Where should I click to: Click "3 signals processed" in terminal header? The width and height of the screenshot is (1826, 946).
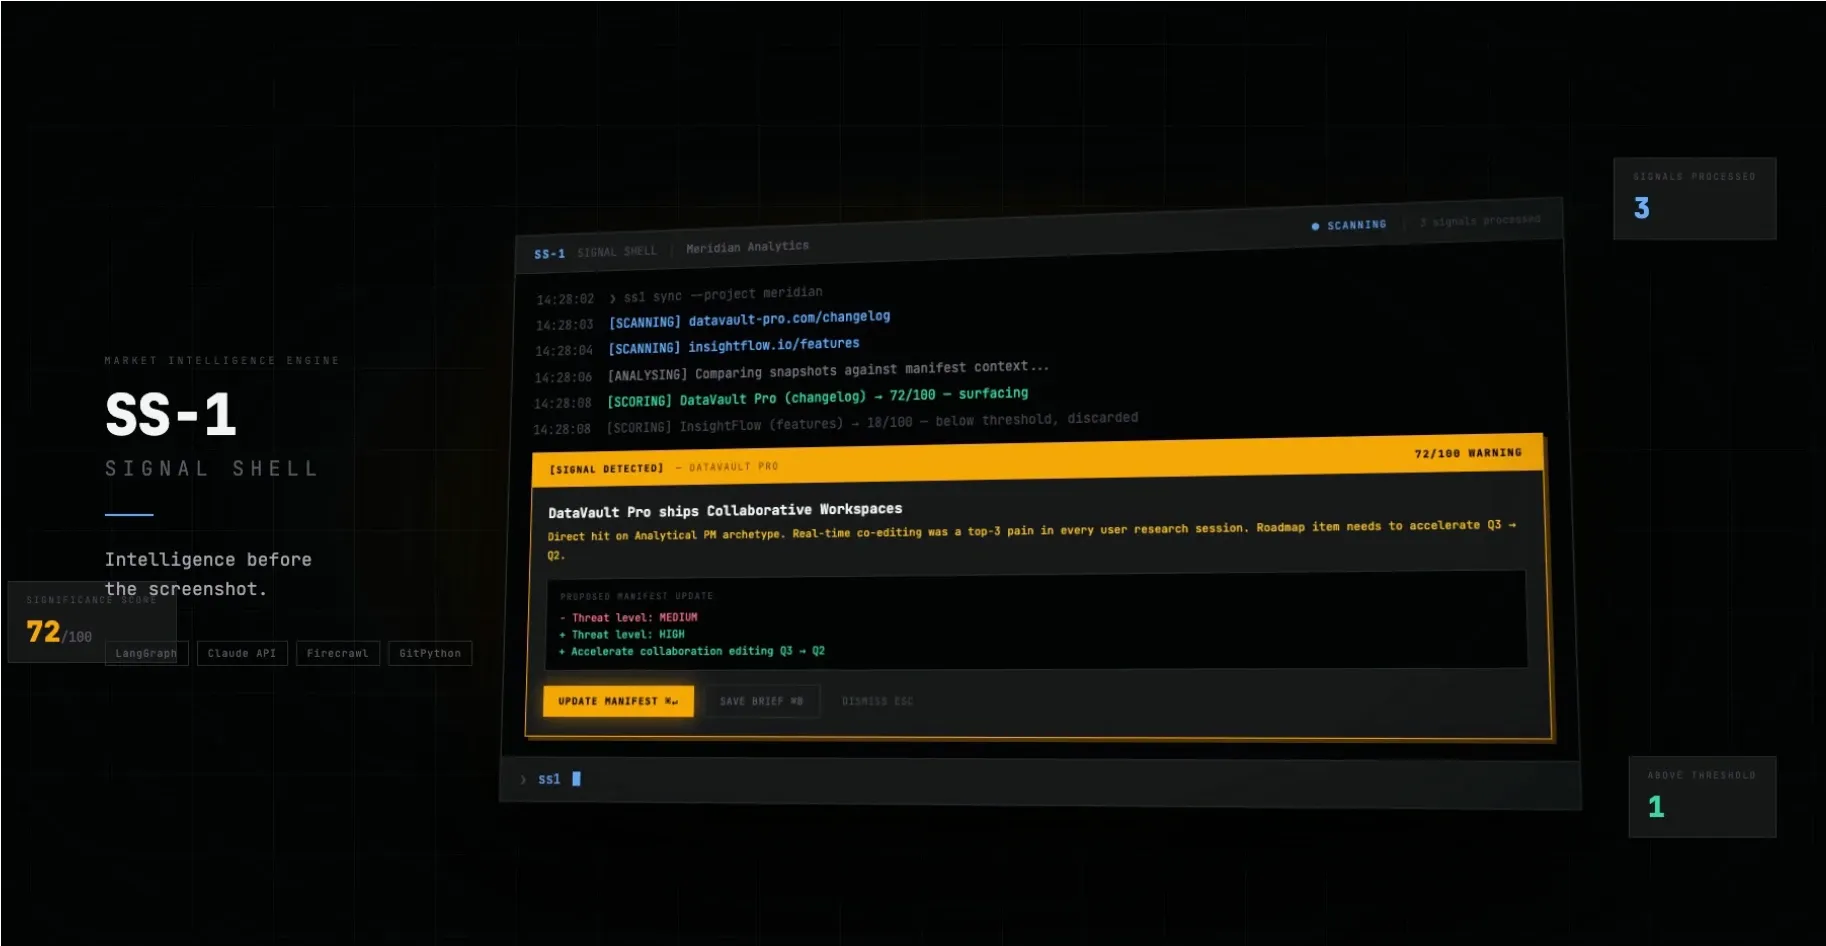point(1480,220)
